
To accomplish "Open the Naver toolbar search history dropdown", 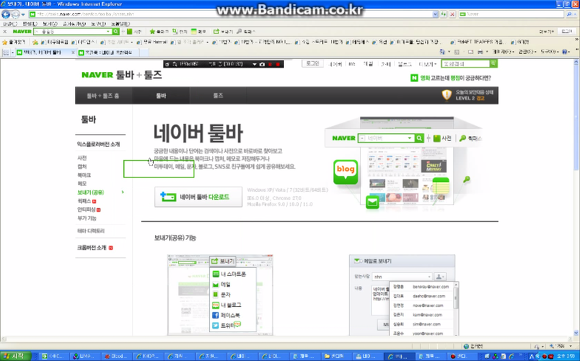I will (x=108, y=31).
